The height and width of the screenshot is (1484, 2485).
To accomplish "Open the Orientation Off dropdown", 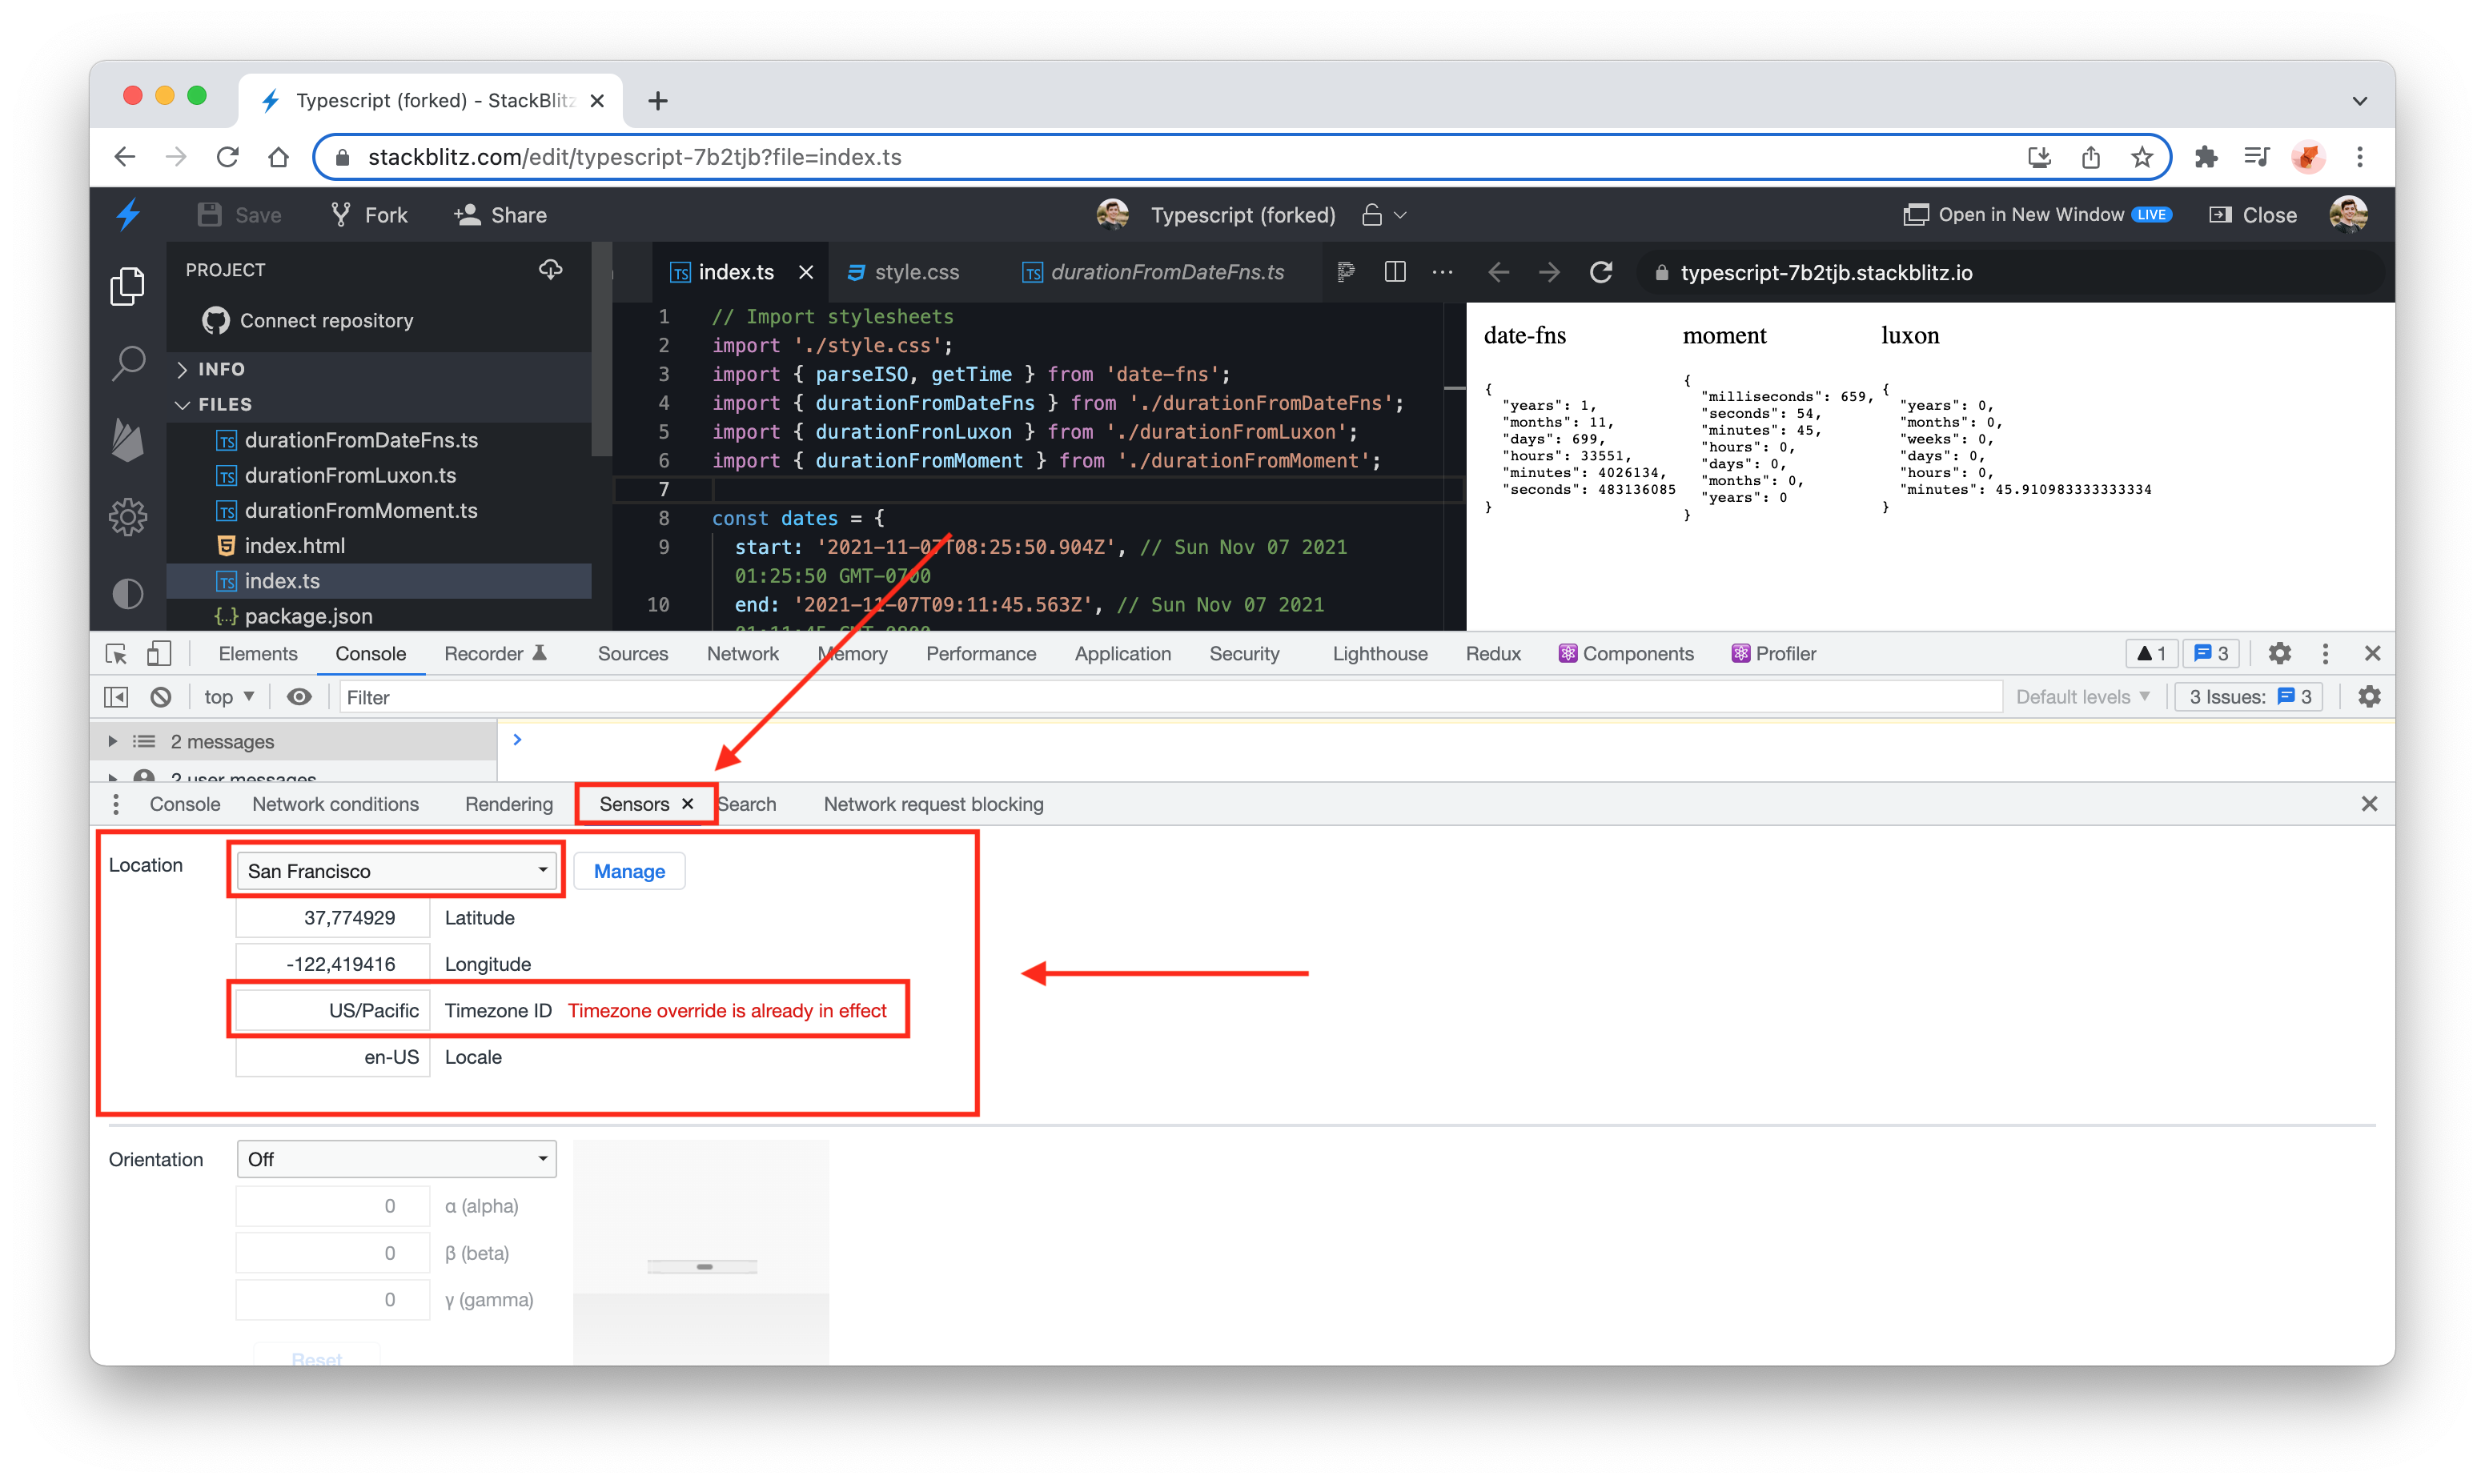I will click(397, 1159).
